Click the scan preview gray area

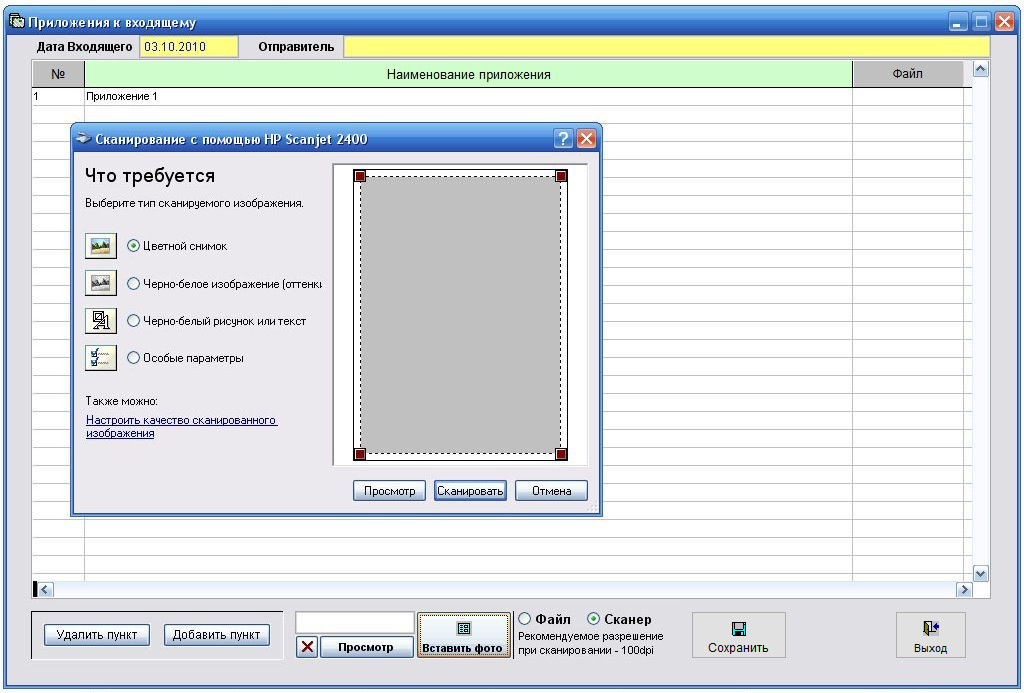coord(460,315)
